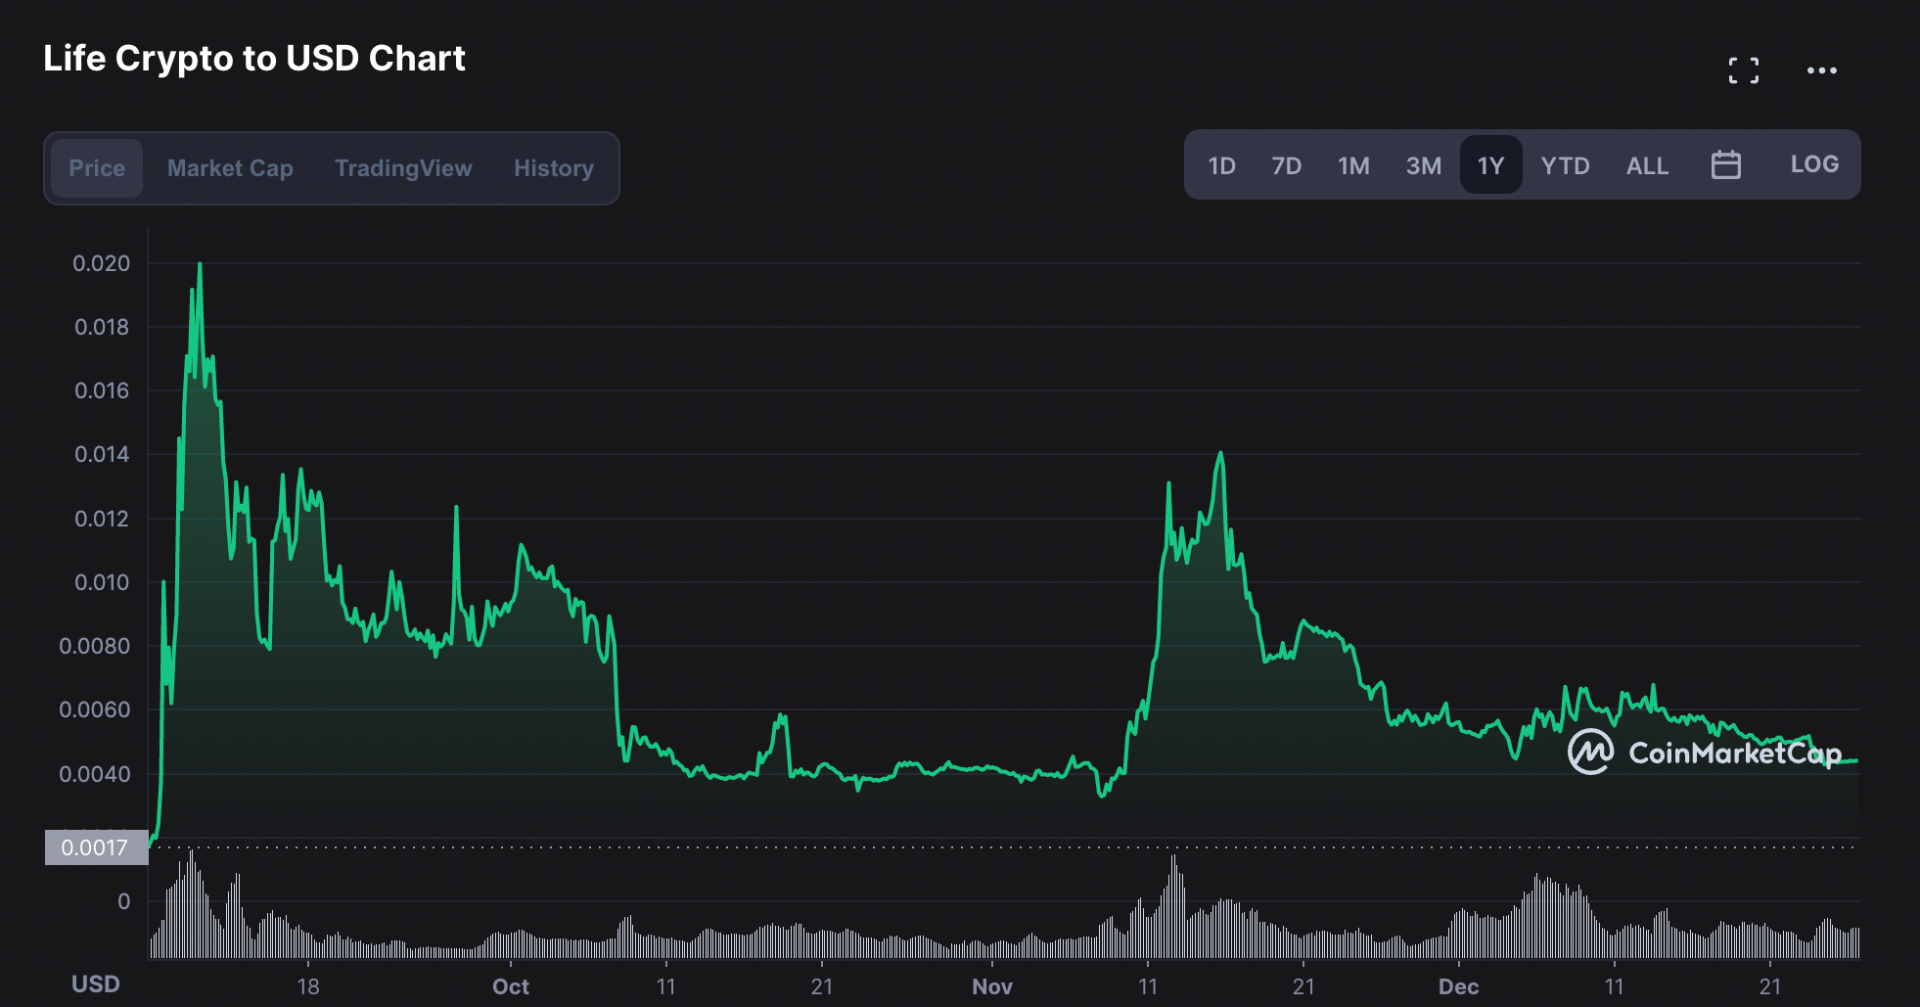Image resolution: width=1920 pixels, height=1007 pixels.
Task: Select the 1M timeframe
Action: [1354, 165]
